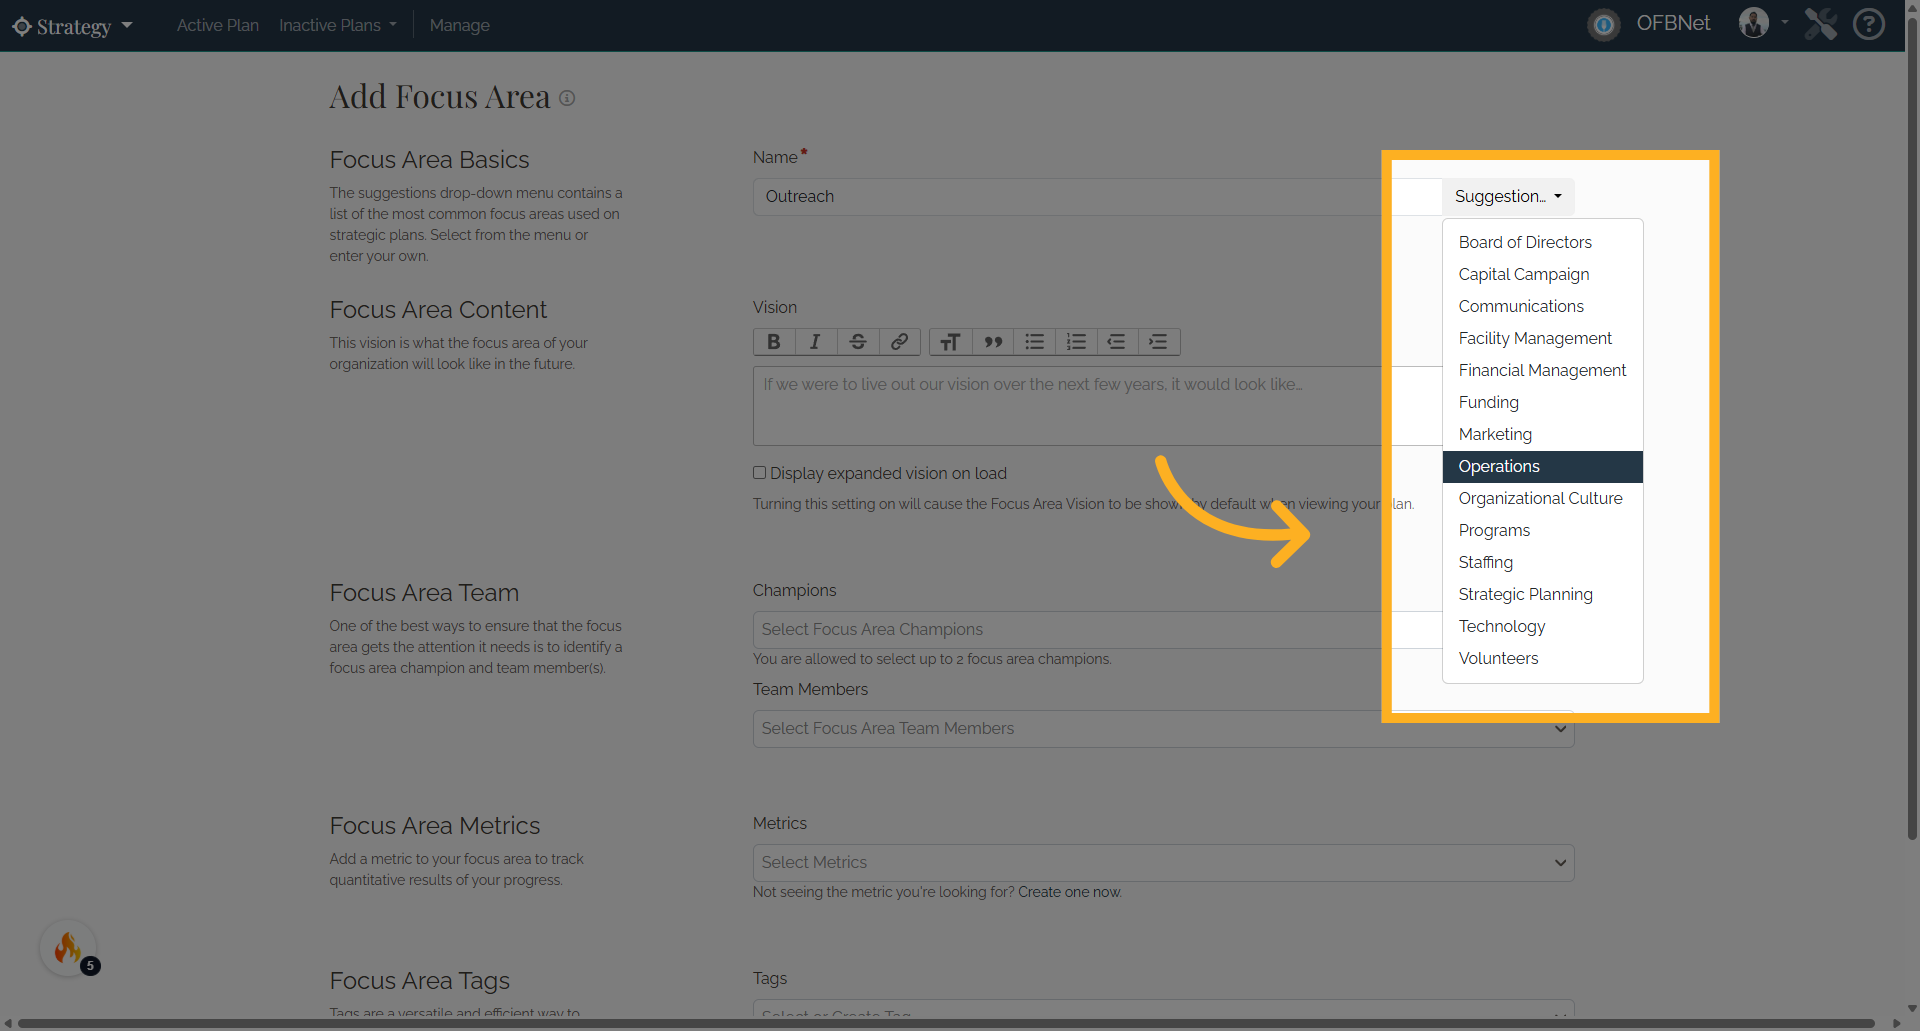Create a bulleted list in Vision
The height and width of the screenshot is (1031, 1920).
click(x=1035, y=342)
